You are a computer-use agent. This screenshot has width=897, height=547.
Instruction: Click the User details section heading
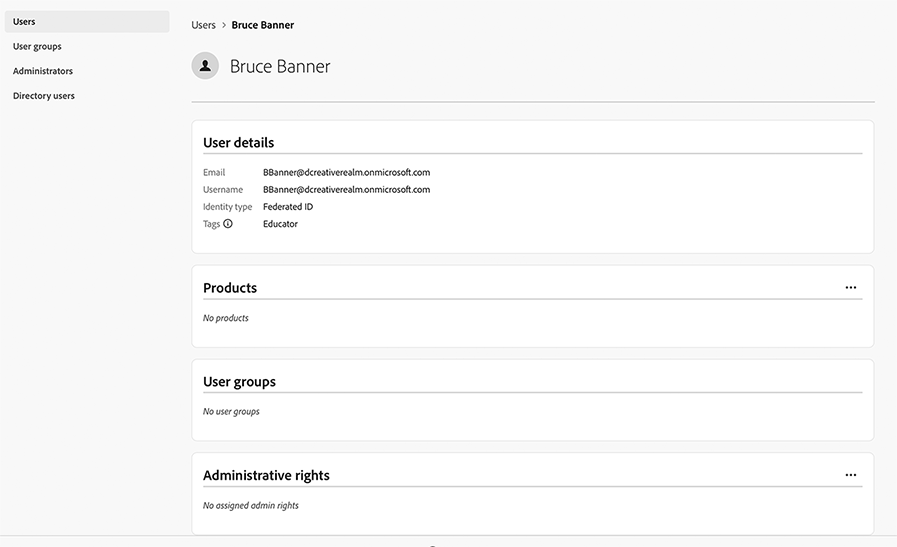(238, 143)
